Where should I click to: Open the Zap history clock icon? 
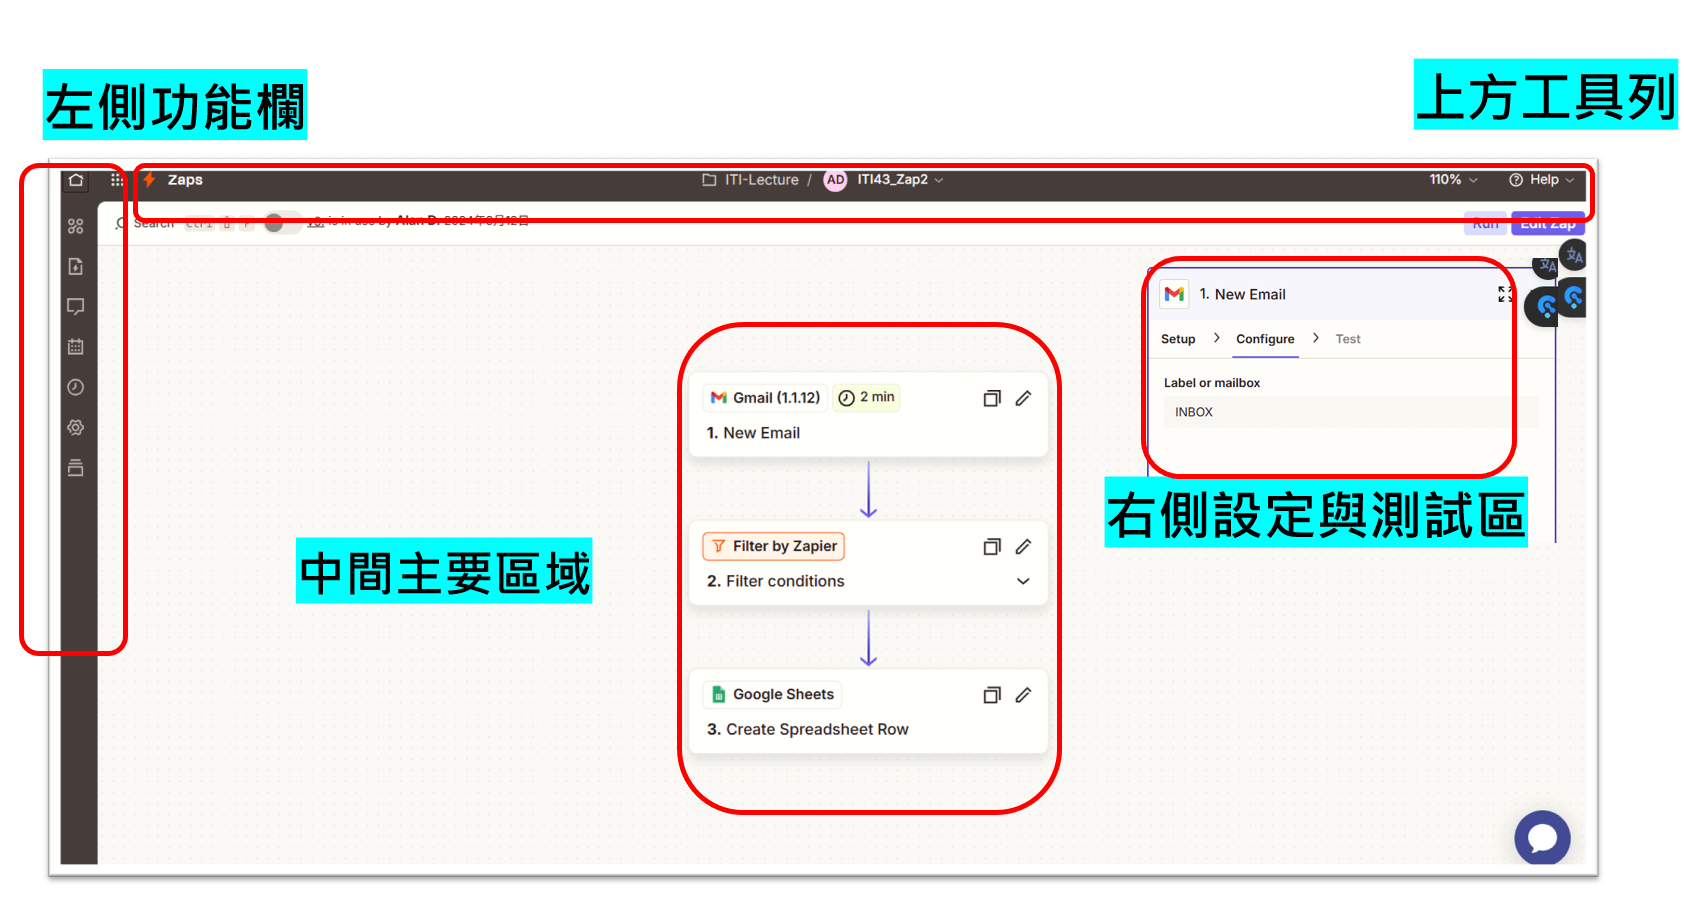click(75, 387)
